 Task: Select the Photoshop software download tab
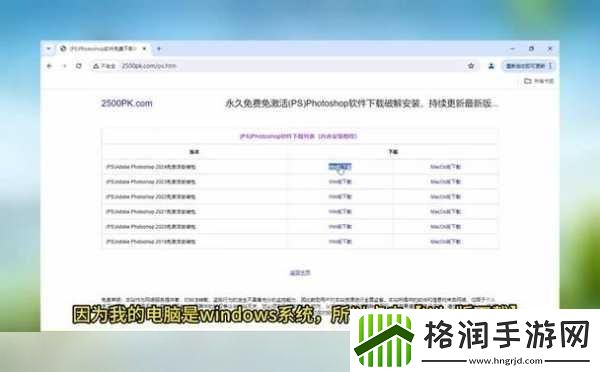pos(103,49)
